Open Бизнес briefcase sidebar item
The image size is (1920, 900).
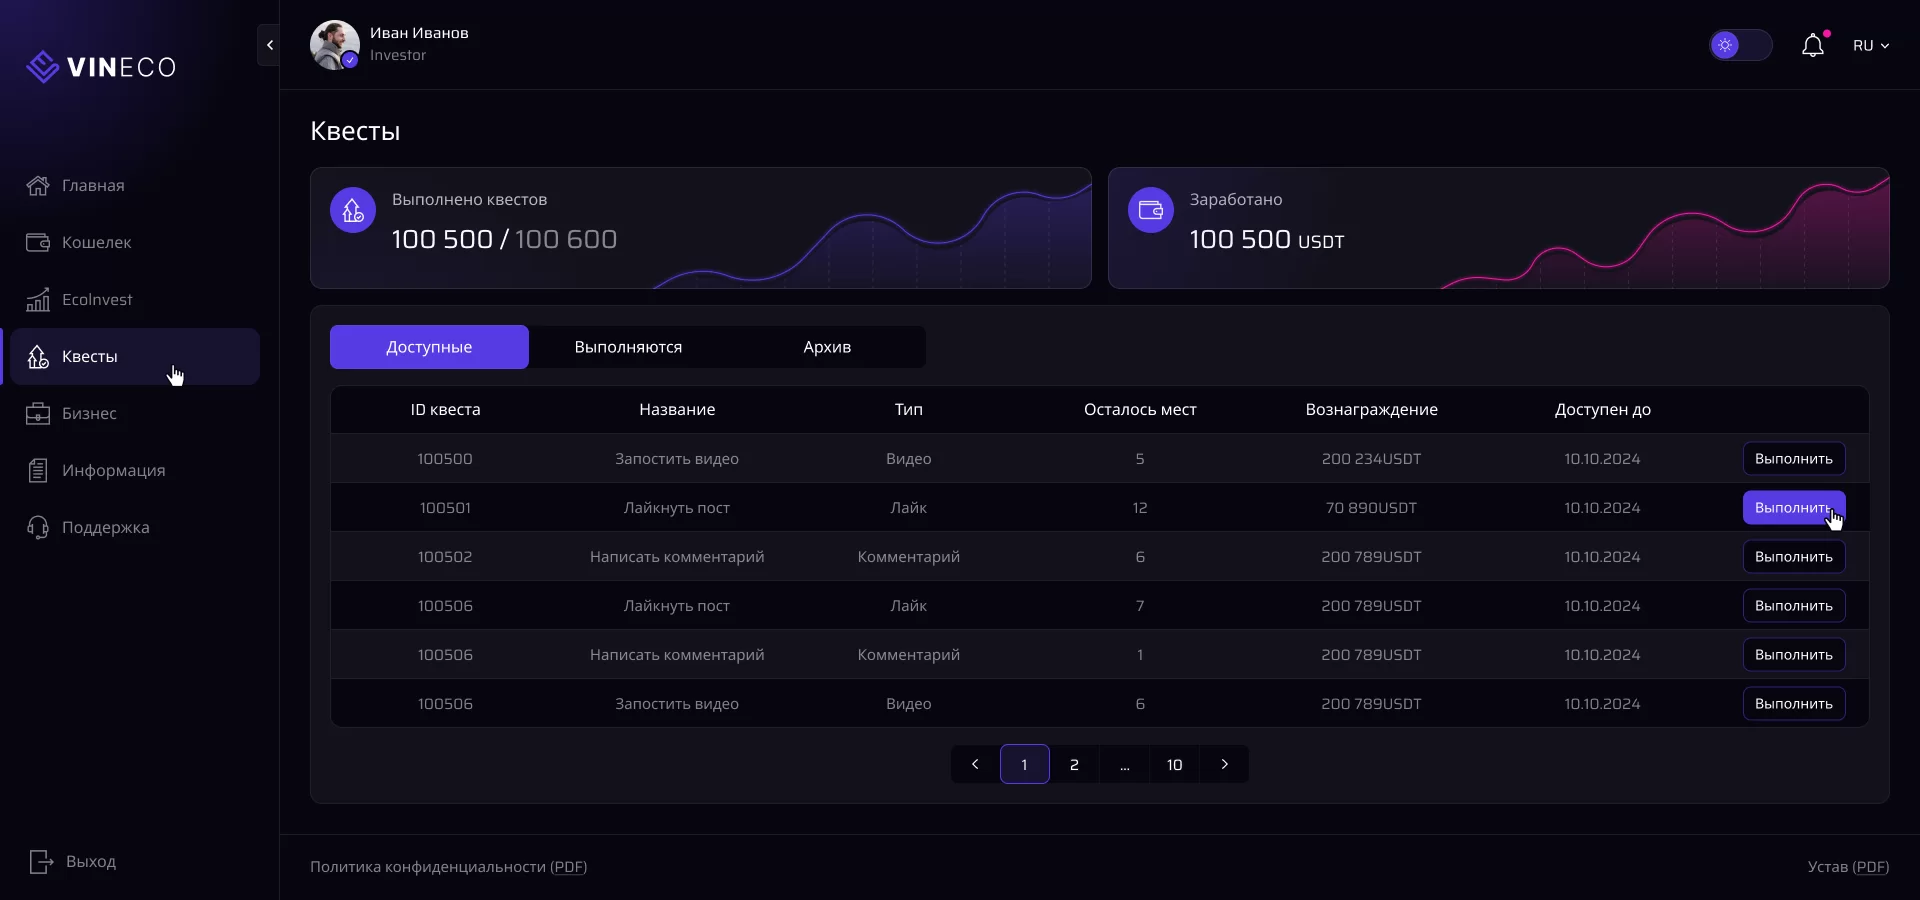click(38, 414)
